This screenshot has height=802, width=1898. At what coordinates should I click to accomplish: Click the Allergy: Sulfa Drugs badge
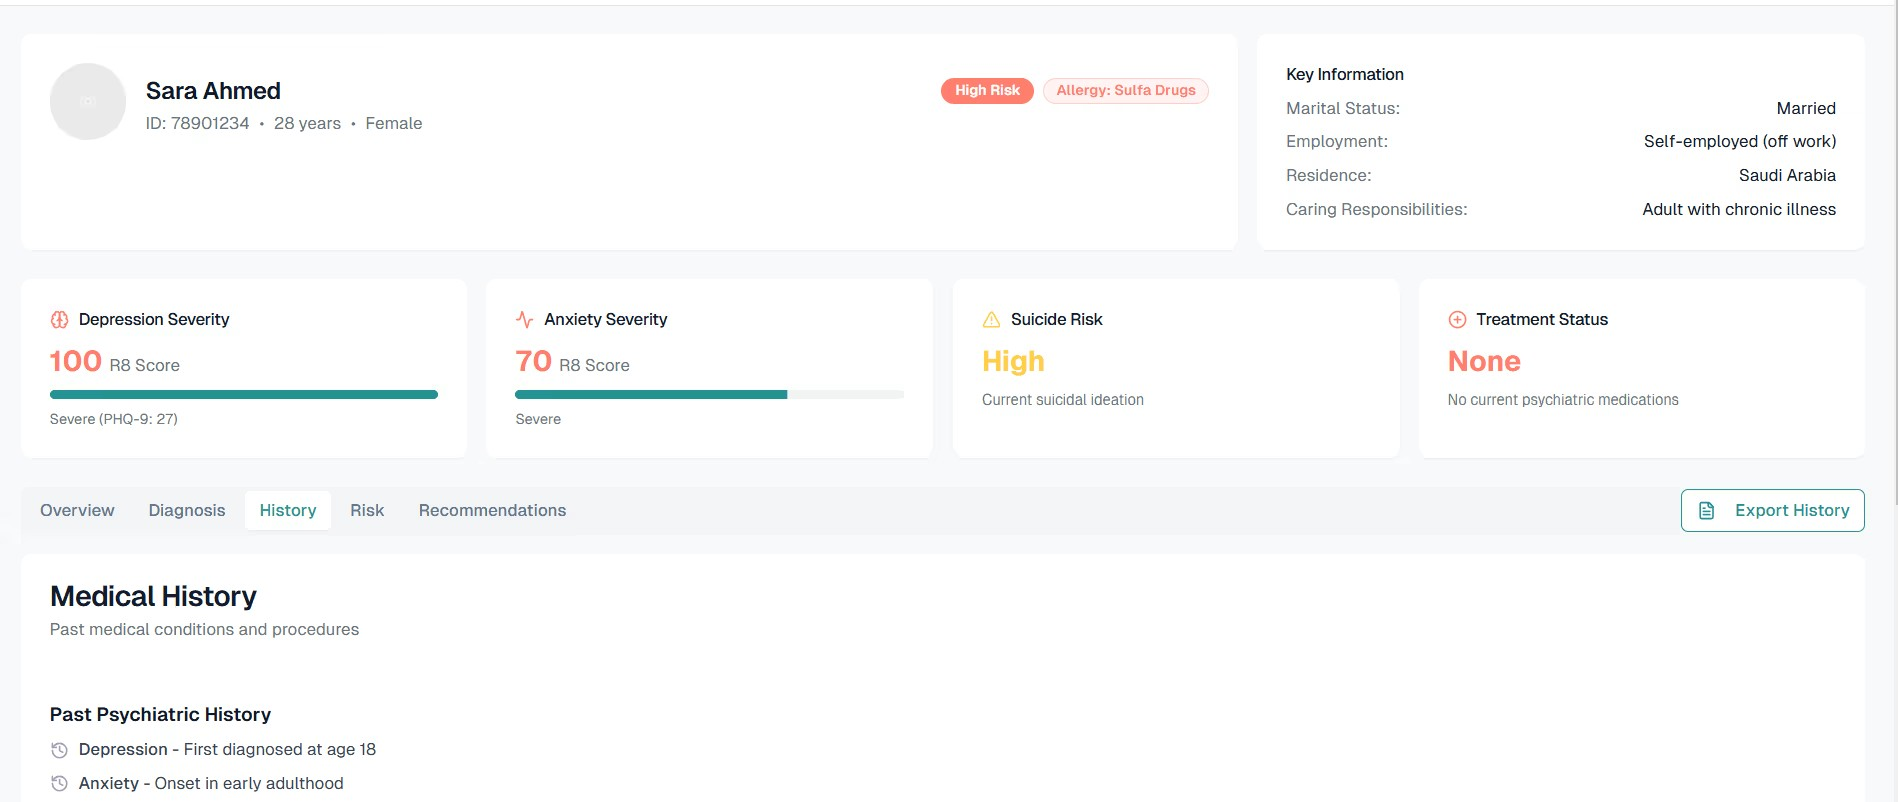tap(1126, 90)
